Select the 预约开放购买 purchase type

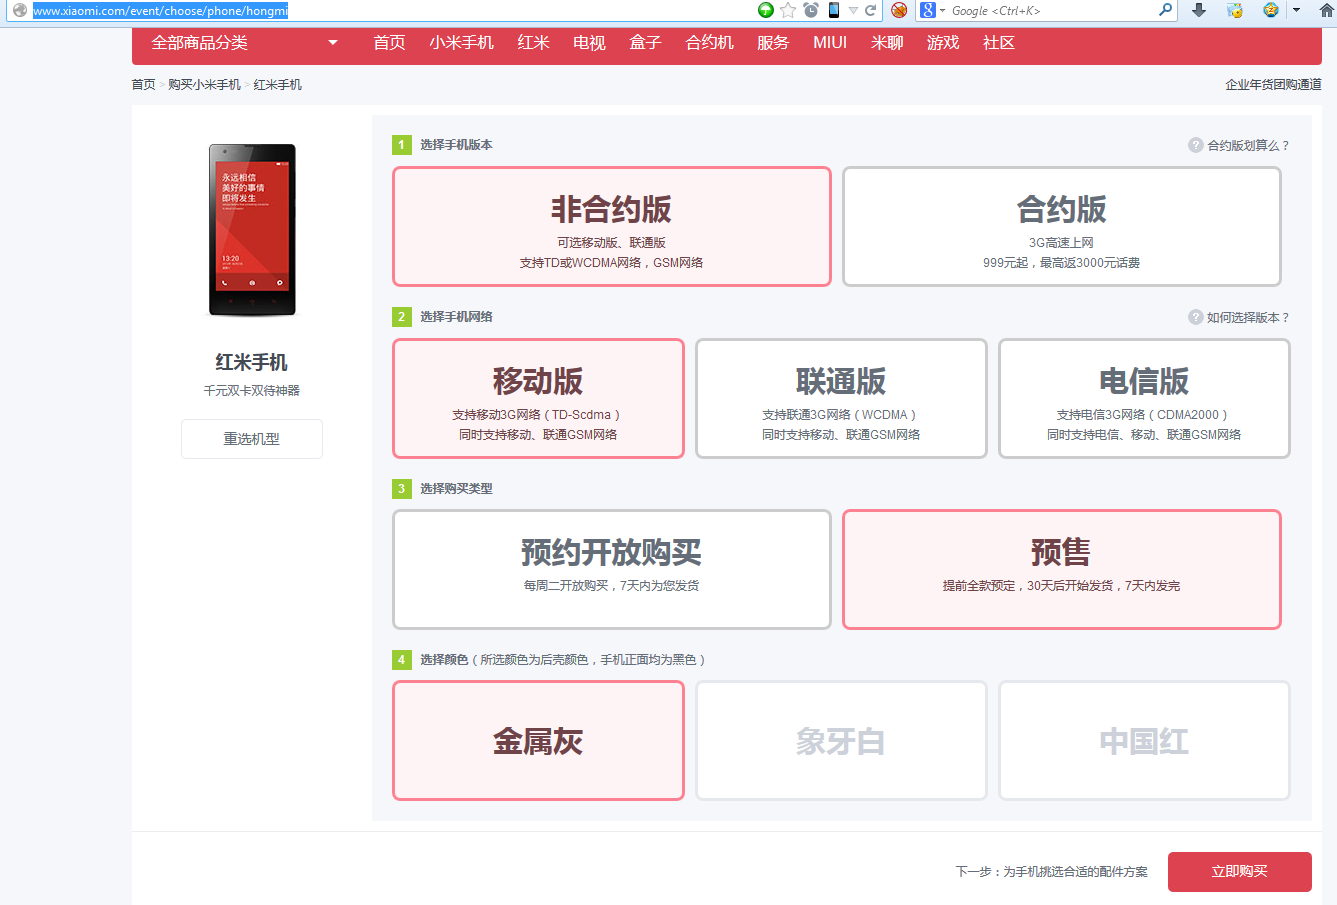tap(612, 569)
